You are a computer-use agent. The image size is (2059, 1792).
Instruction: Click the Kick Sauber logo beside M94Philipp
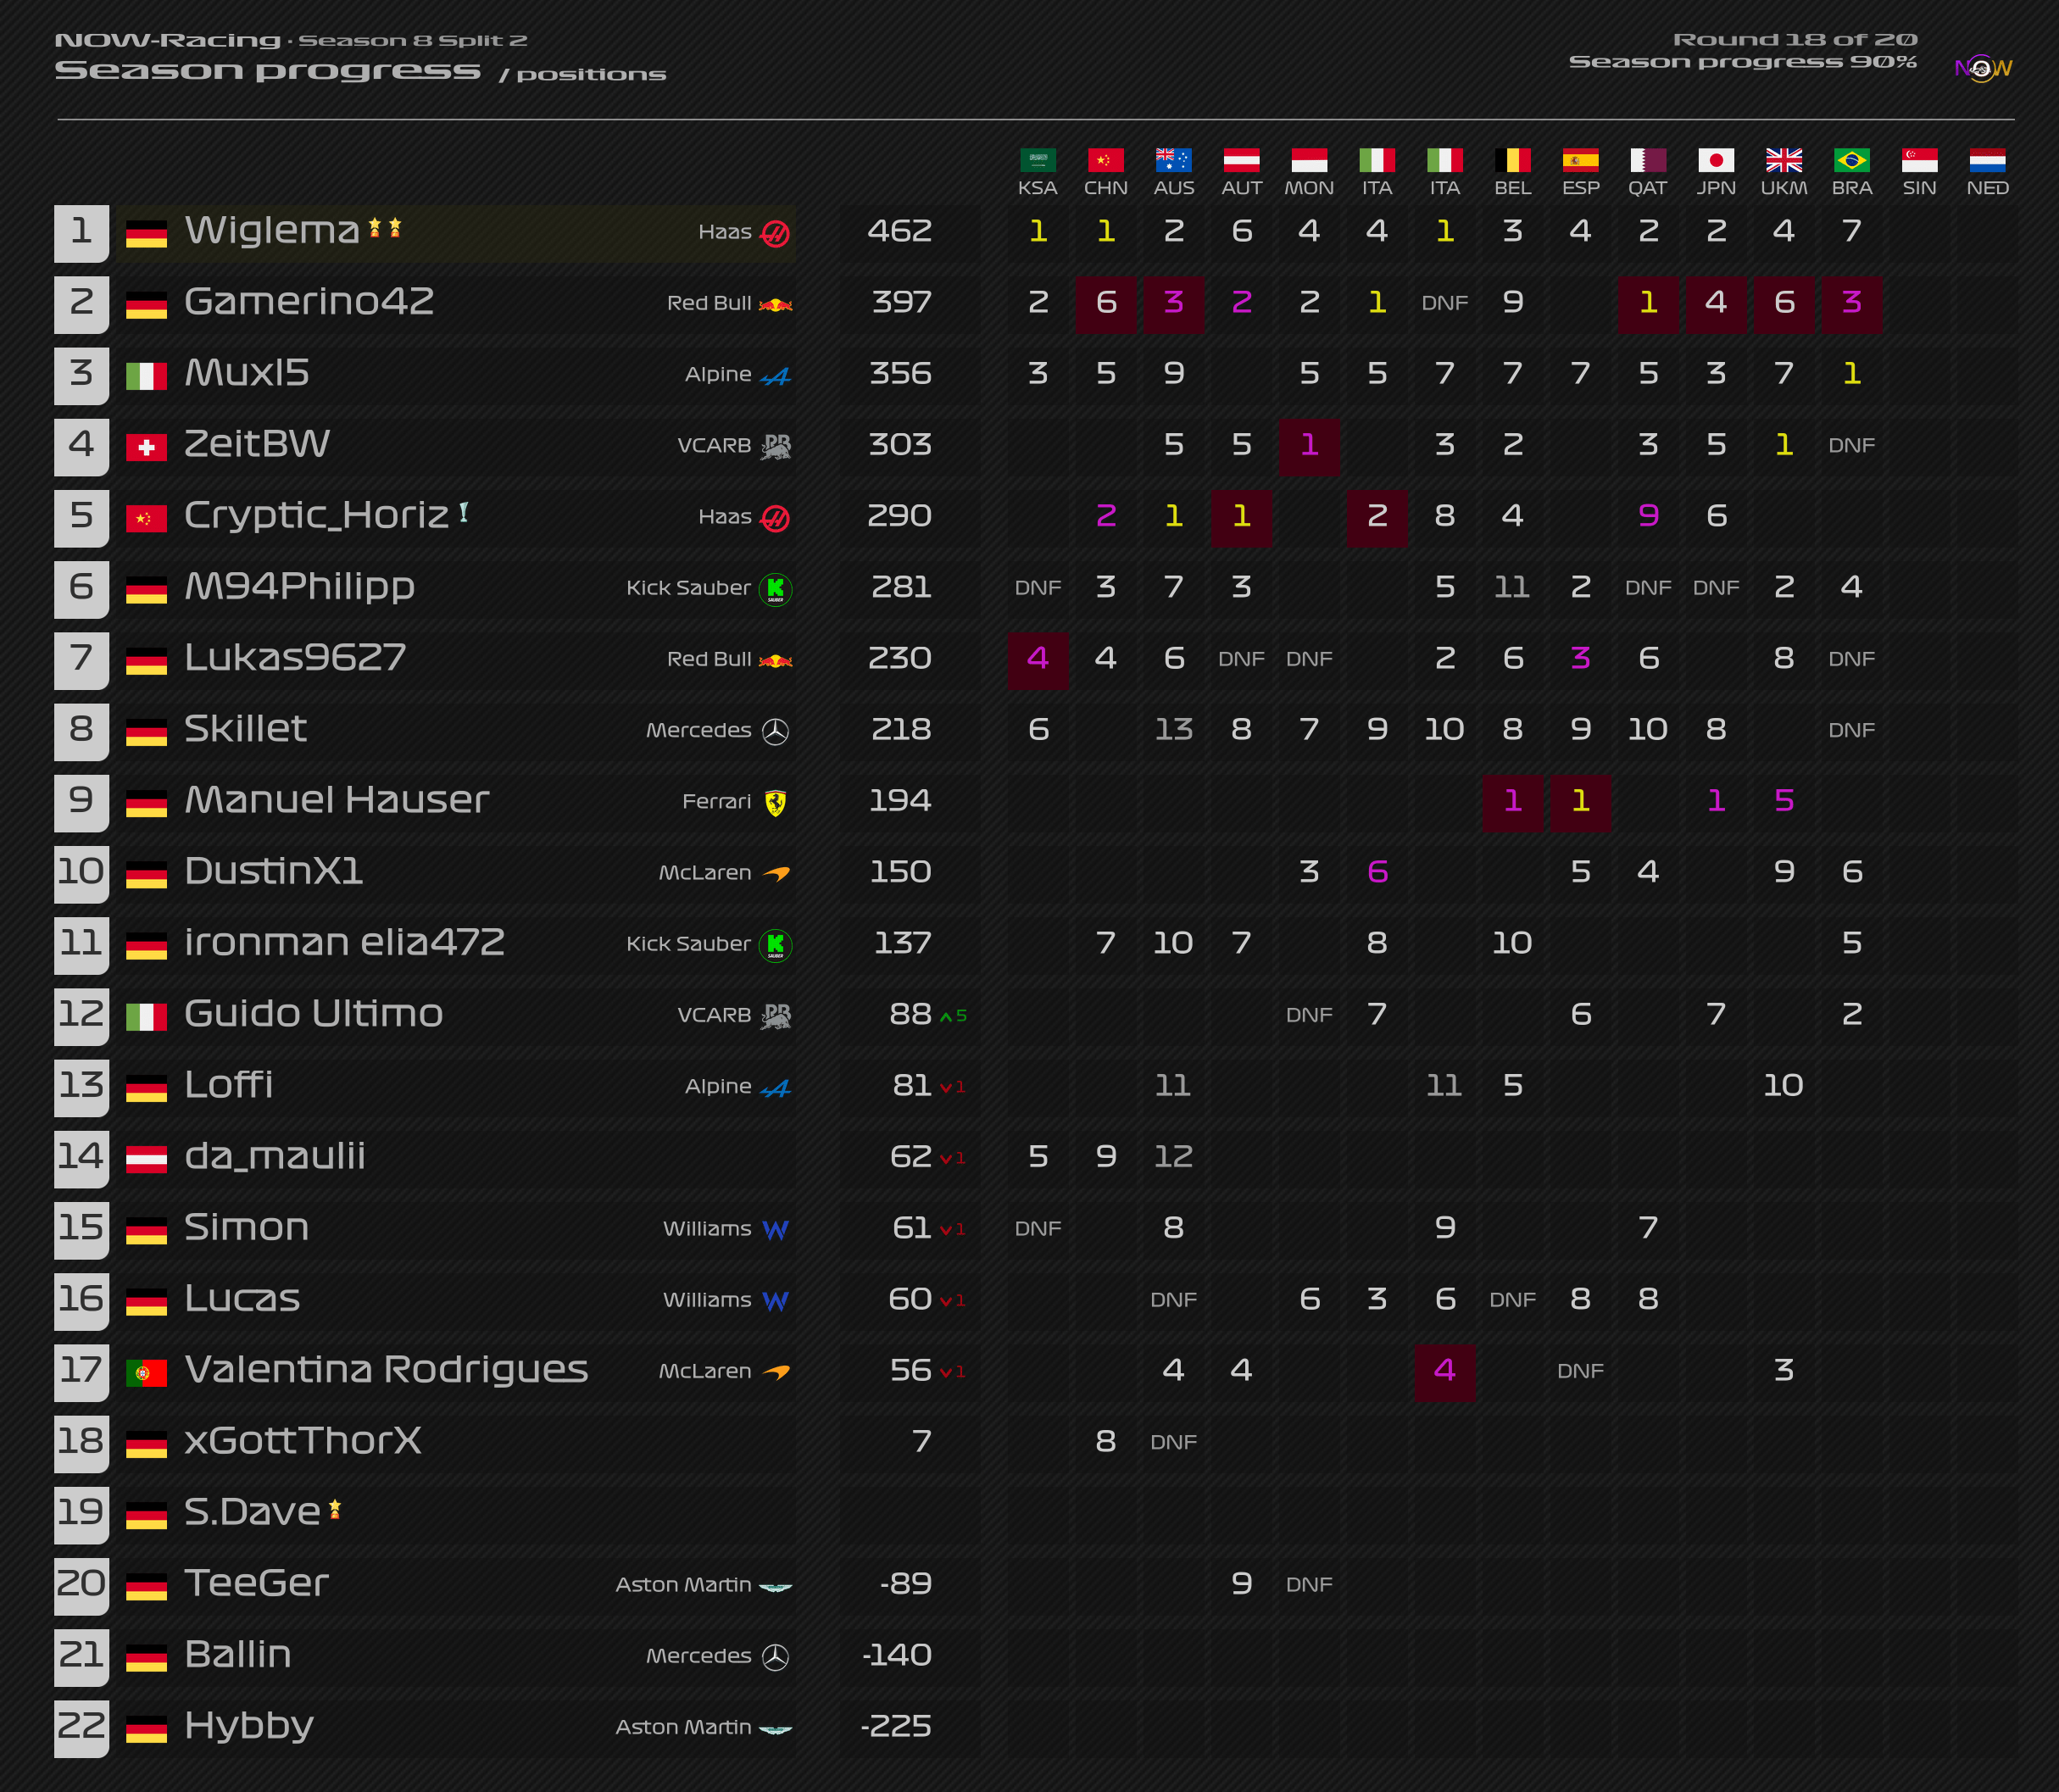775,589
